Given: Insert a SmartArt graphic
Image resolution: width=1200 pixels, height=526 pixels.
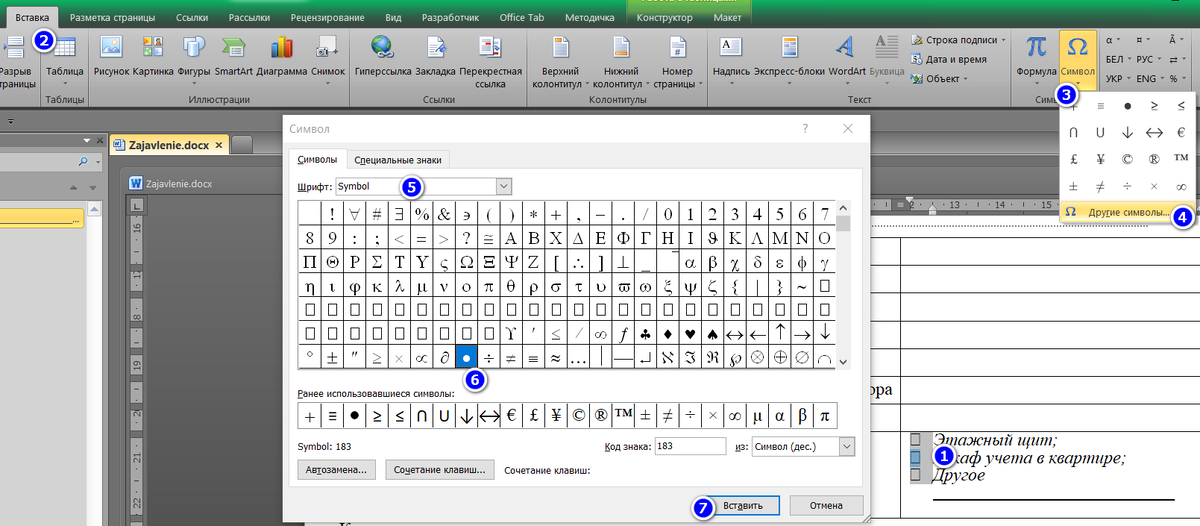Looking at the screenshot, I should [x=233, y=56].
